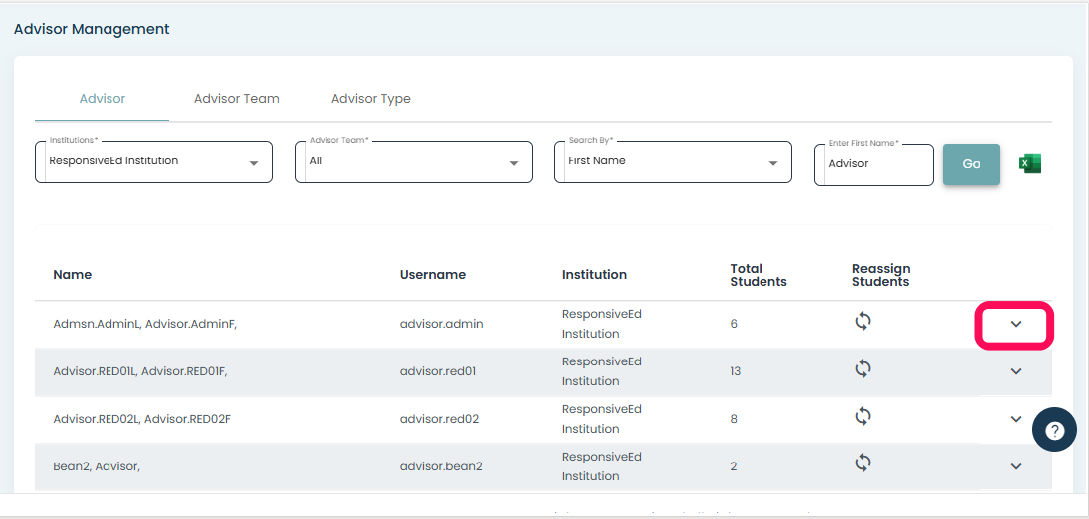This screenshot has width=1089, height=519.
Task: Click reassign students icon for advisor.admin
Action: 863,321
